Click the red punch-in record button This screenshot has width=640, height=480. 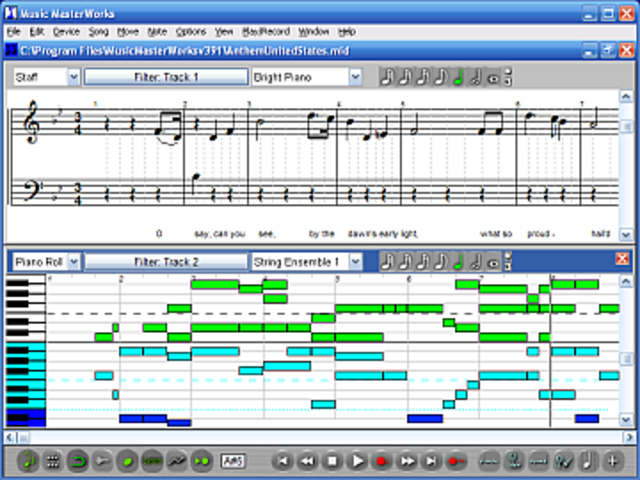click(x=456, y=461)
